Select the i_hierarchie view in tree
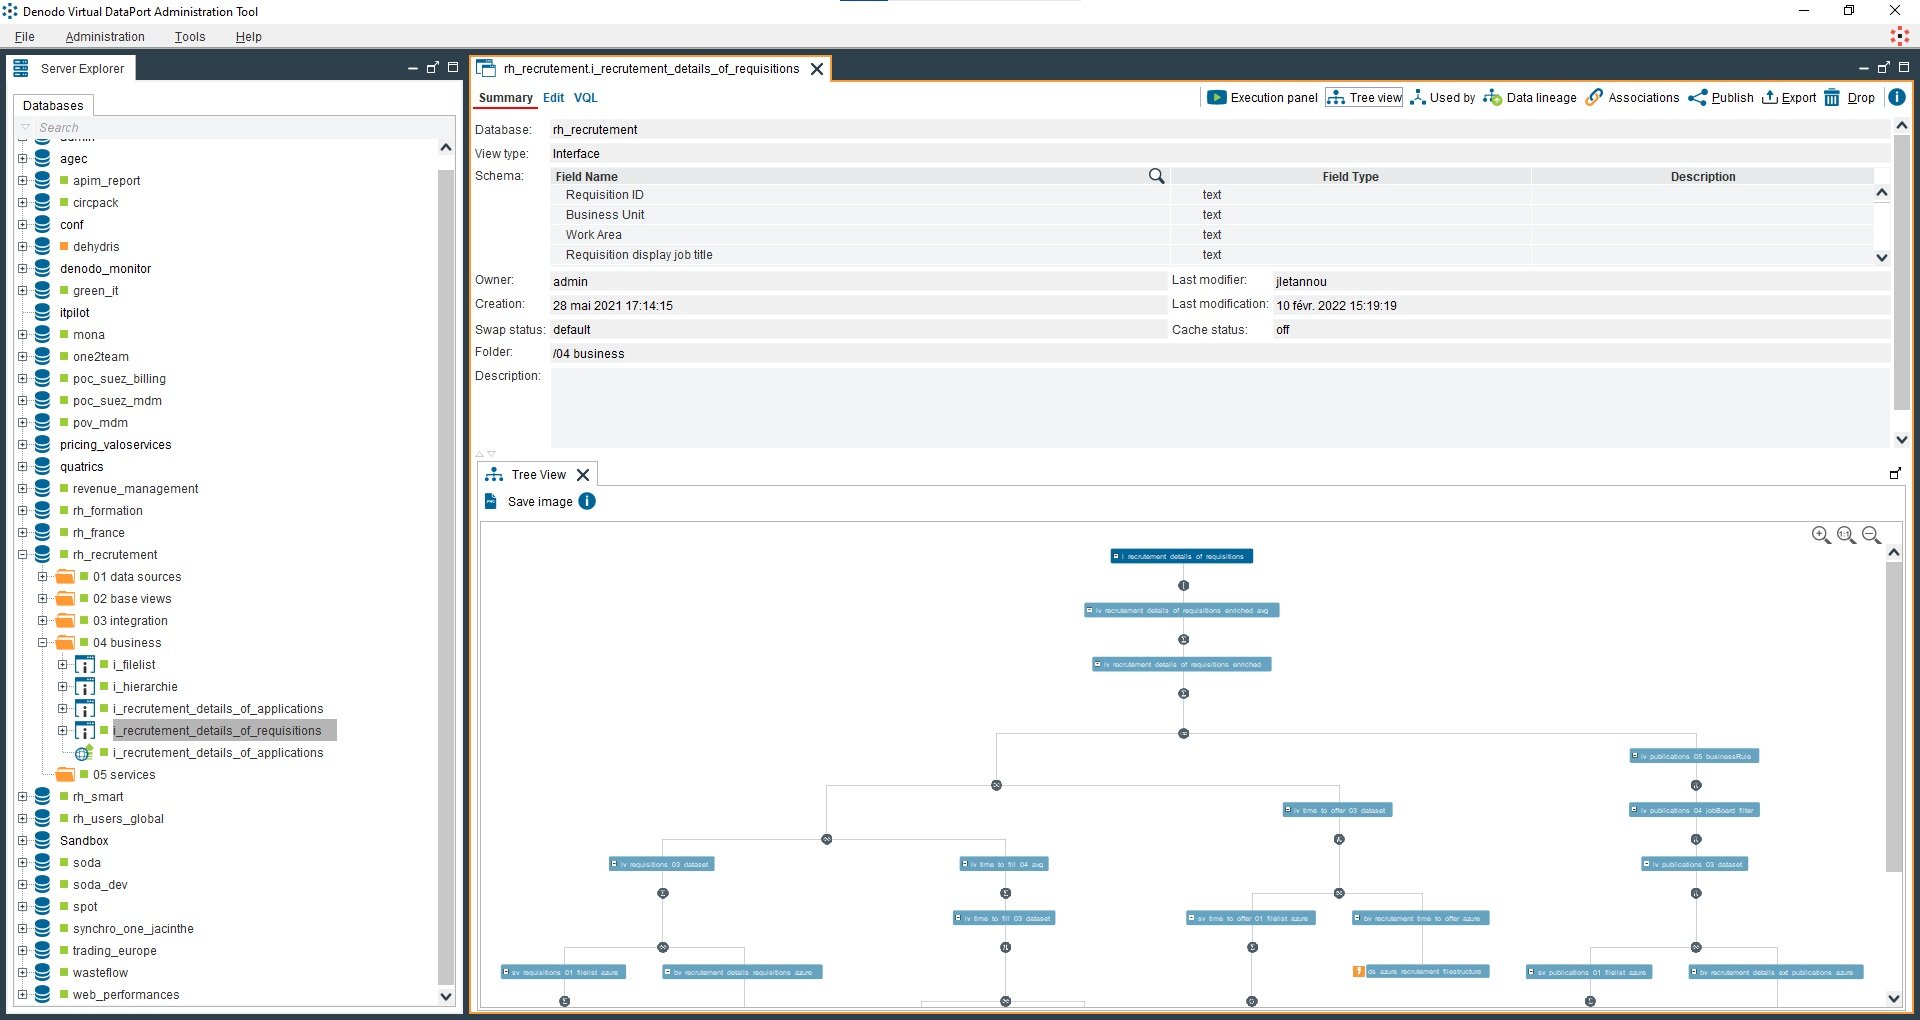This screenshot has width=1920, height=1020. 145,687
